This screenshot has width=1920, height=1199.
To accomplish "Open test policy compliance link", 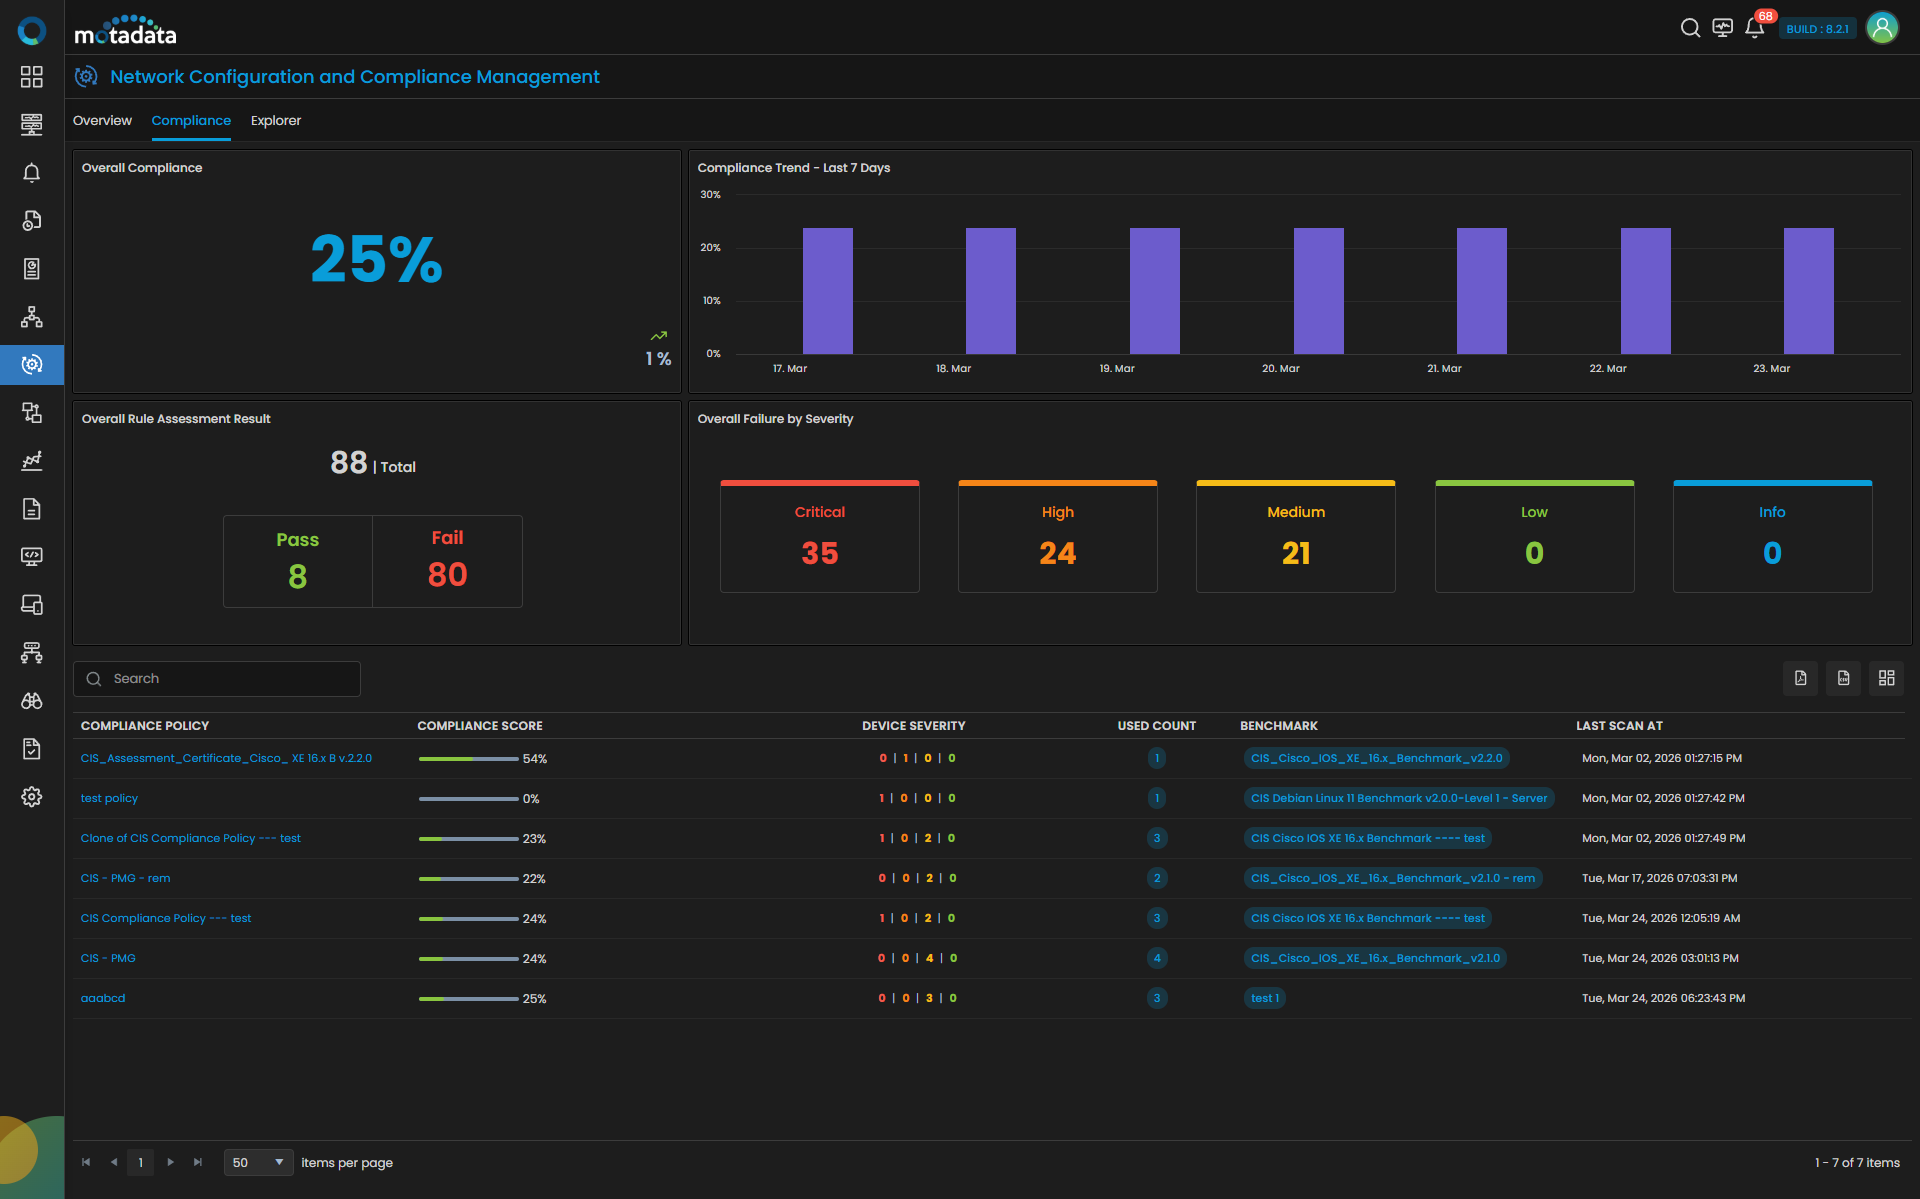I will coord(109,798).
